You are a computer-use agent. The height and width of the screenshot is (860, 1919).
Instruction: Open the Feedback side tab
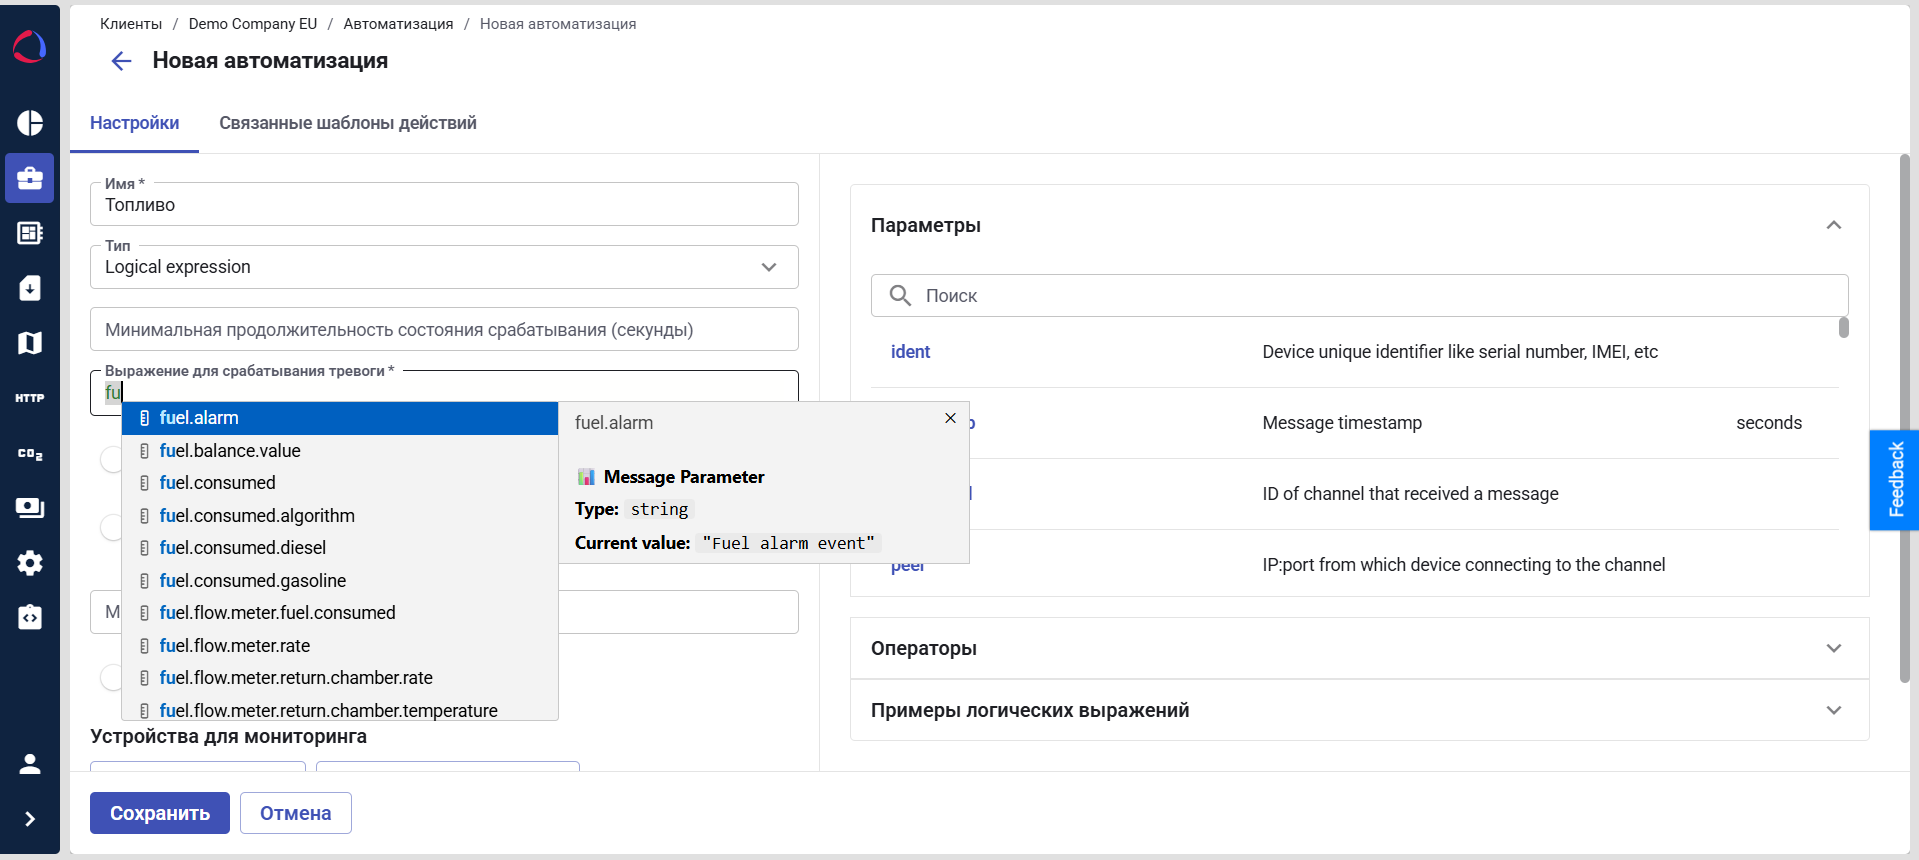[x=1895, y=480]
